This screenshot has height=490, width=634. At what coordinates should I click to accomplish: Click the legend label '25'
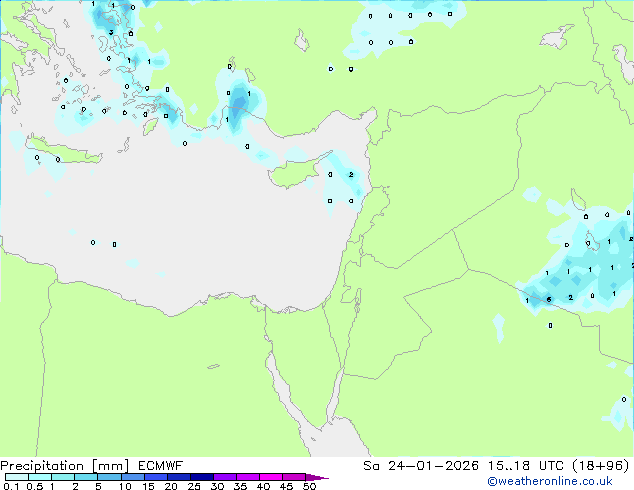pos(194,486)
